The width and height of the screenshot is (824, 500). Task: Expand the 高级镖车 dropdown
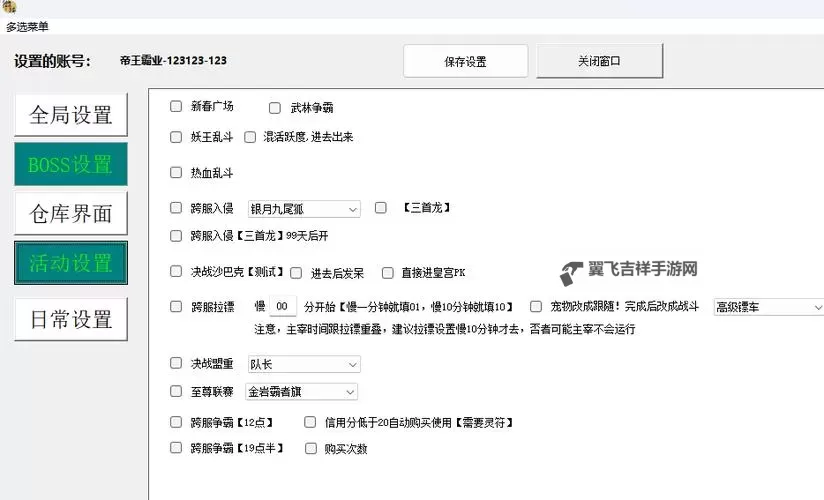point(768,307)
